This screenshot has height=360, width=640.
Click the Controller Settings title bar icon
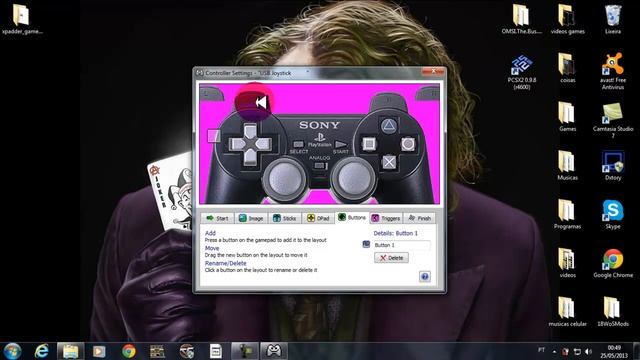200,73
